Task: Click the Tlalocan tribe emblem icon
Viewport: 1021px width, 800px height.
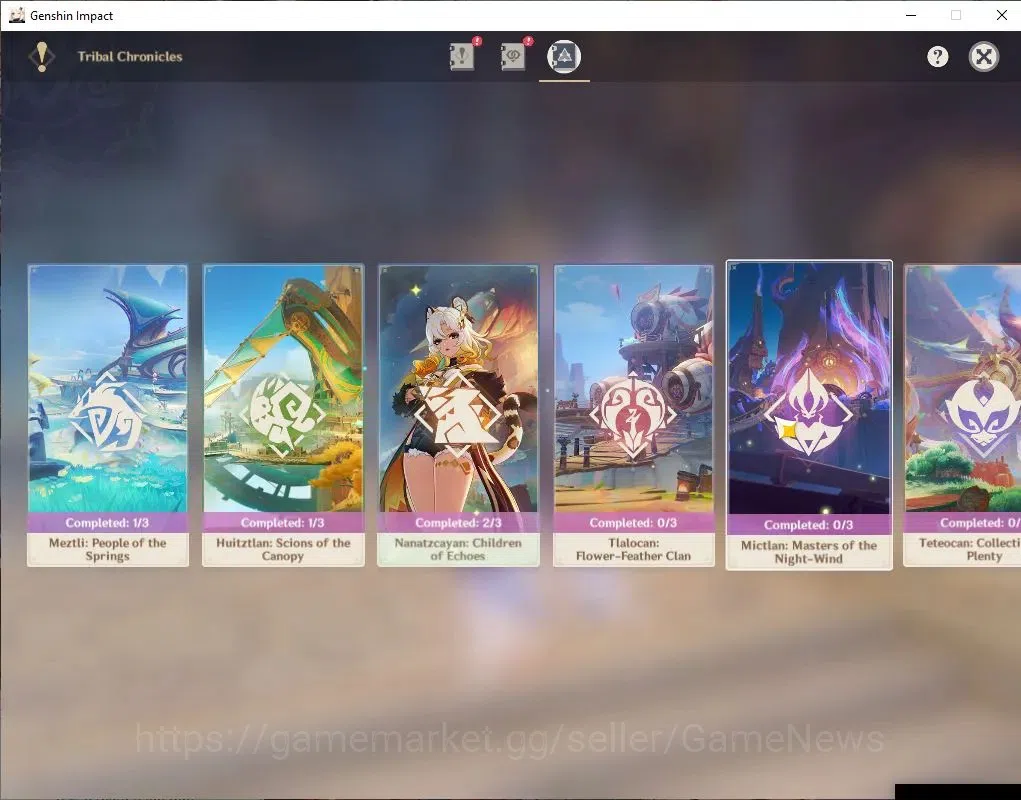Action: point(633,415)
